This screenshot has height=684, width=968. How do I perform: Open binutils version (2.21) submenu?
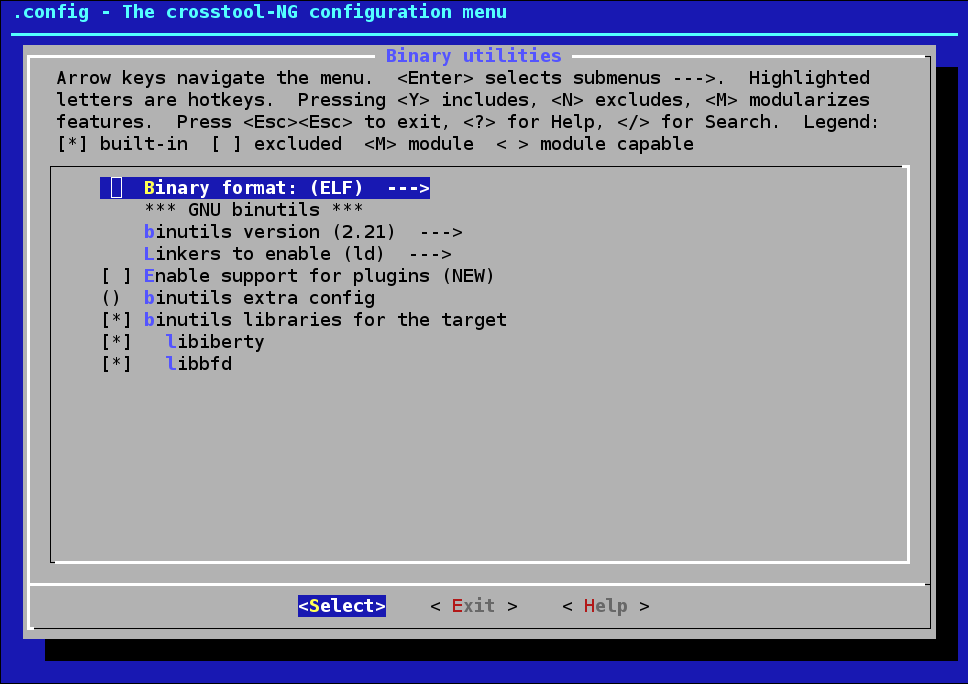[x=303, y=232]
